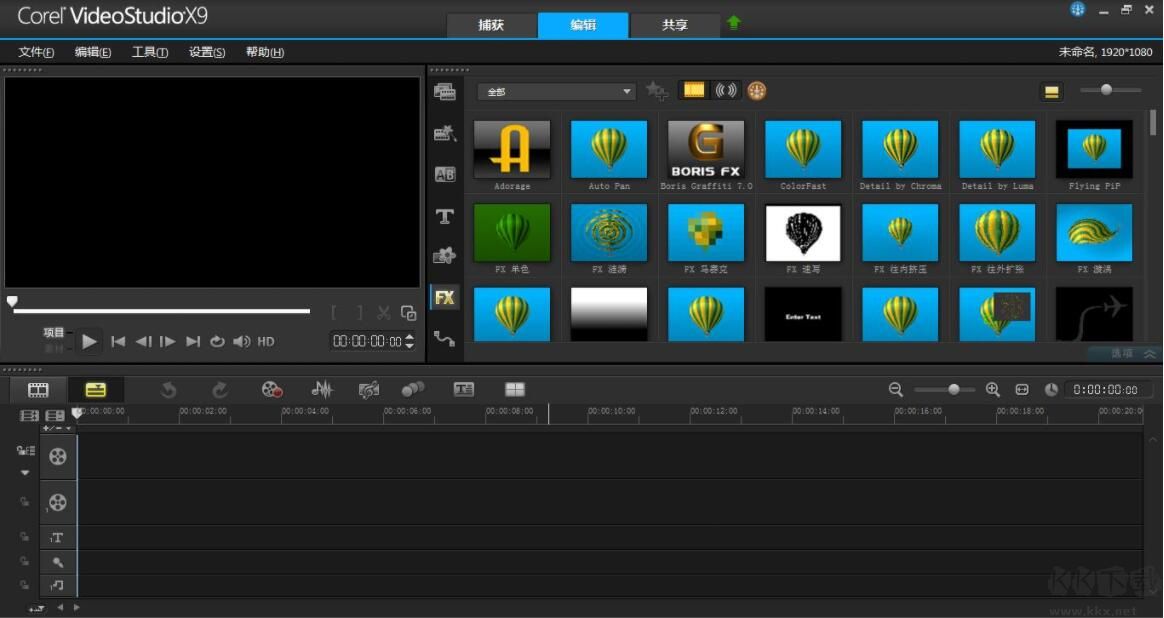Screen dimensions: 1164x618
Task: Open the 工具(T) menu
Action: [x=150, y=52]
